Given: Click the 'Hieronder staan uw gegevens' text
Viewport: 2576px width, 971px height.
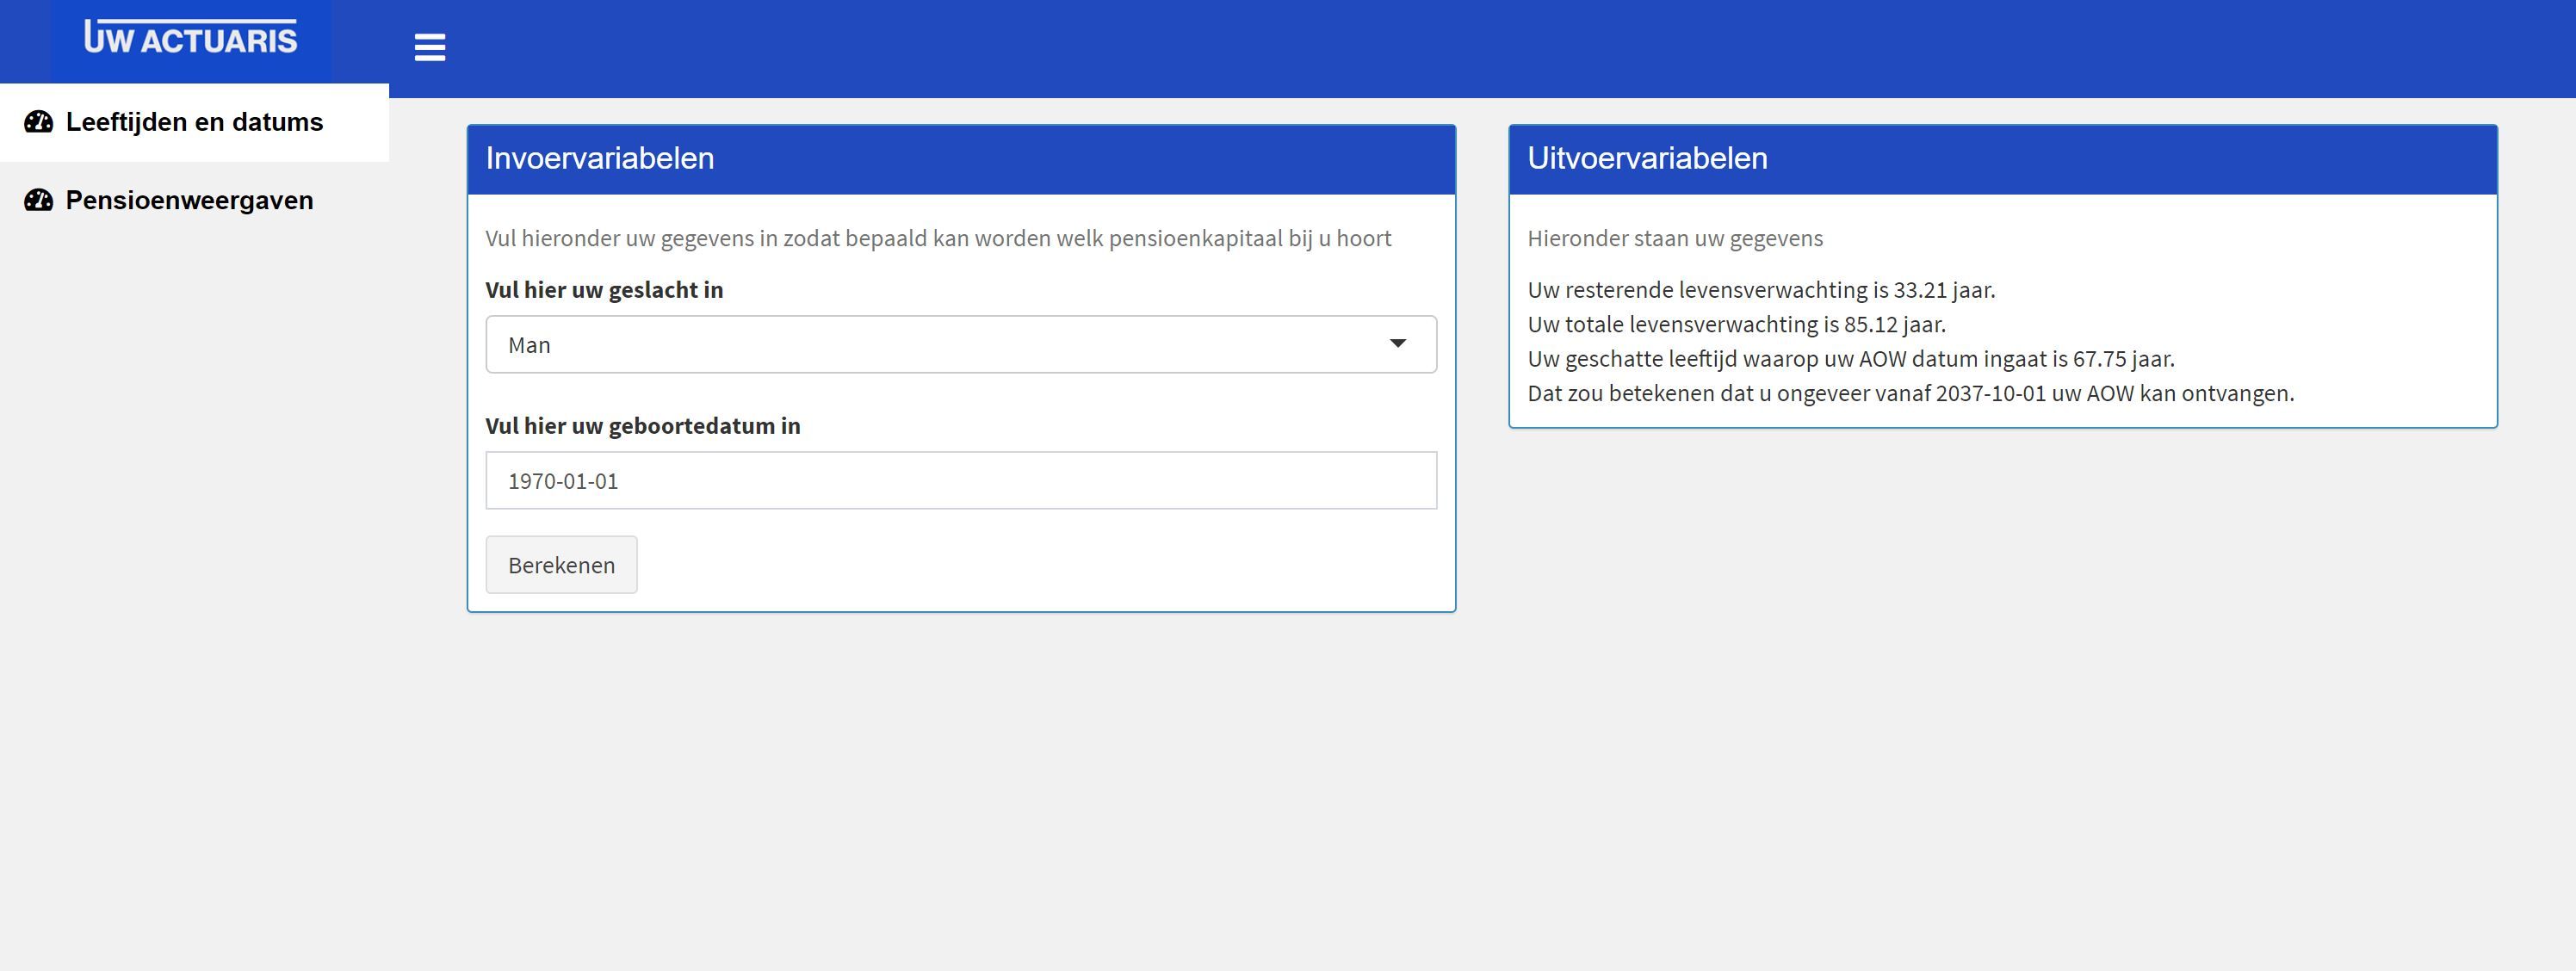Looking at the screenshot, I should point(1675,238).
